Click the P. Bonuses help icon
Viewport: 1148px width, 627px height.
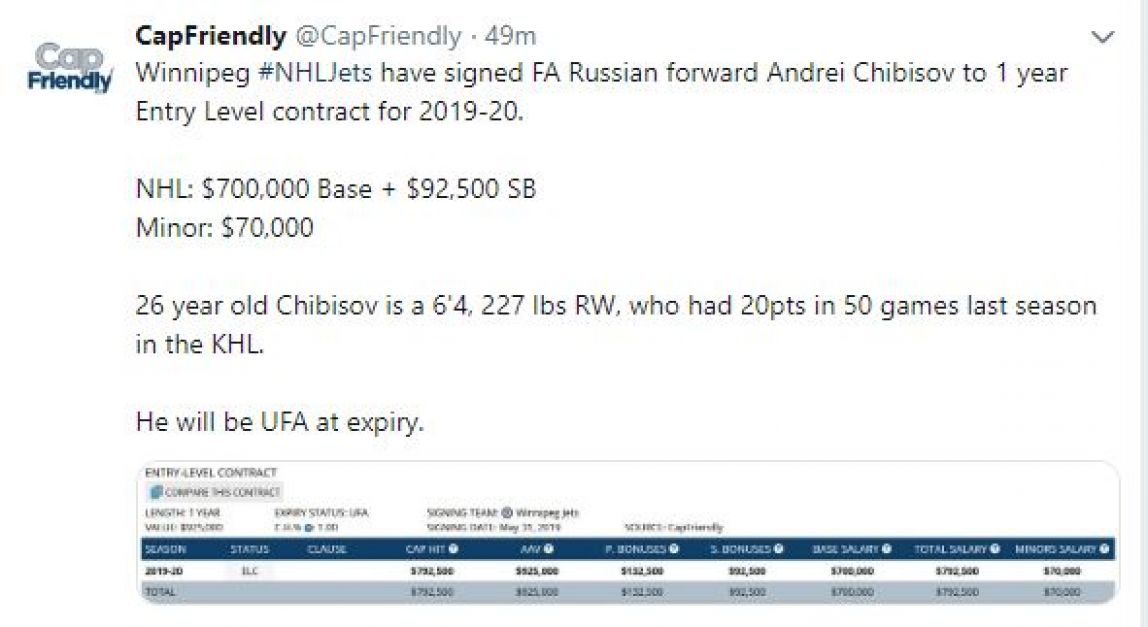pos(674,549)
